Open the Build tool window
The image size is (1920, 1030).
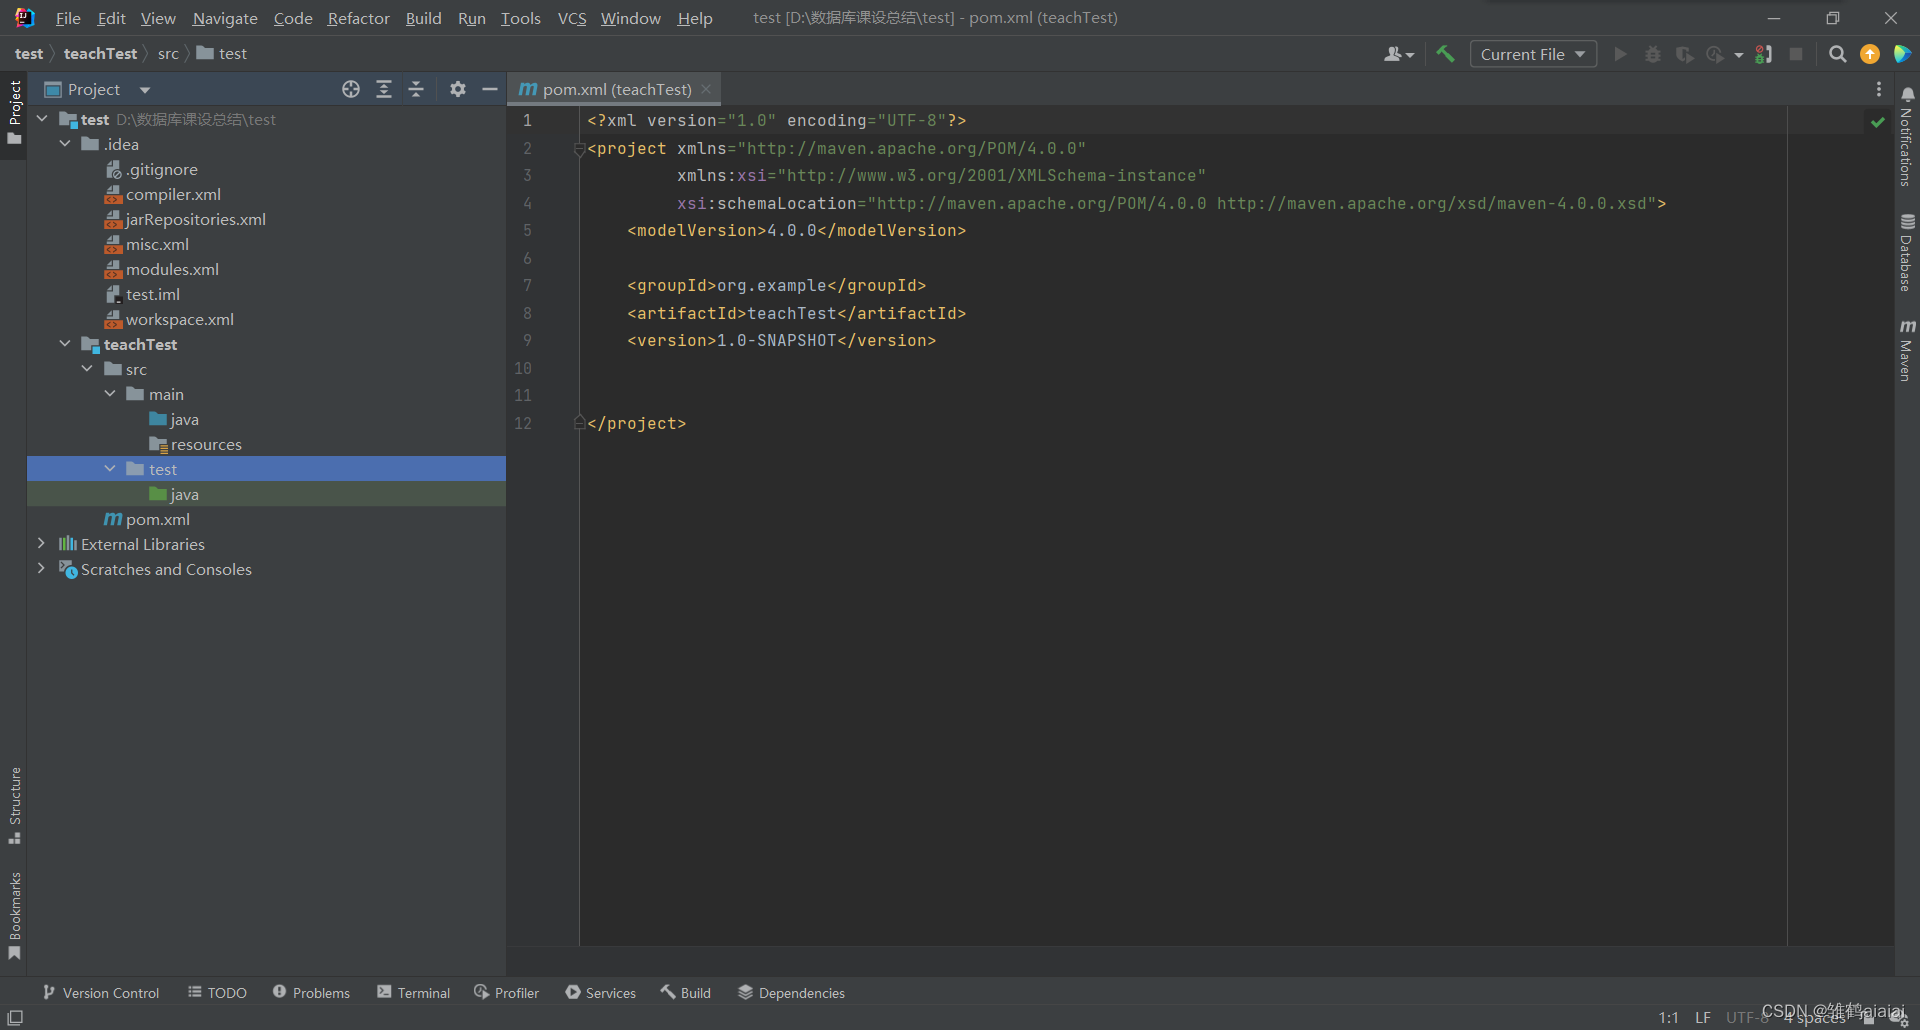tap(686, 993)
